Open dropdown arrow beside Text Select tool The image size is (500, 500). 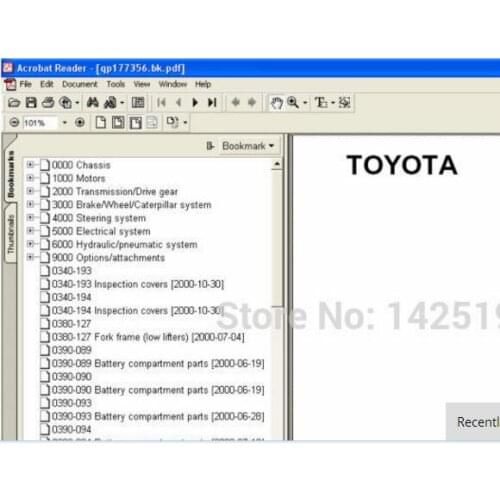point(333,103)
